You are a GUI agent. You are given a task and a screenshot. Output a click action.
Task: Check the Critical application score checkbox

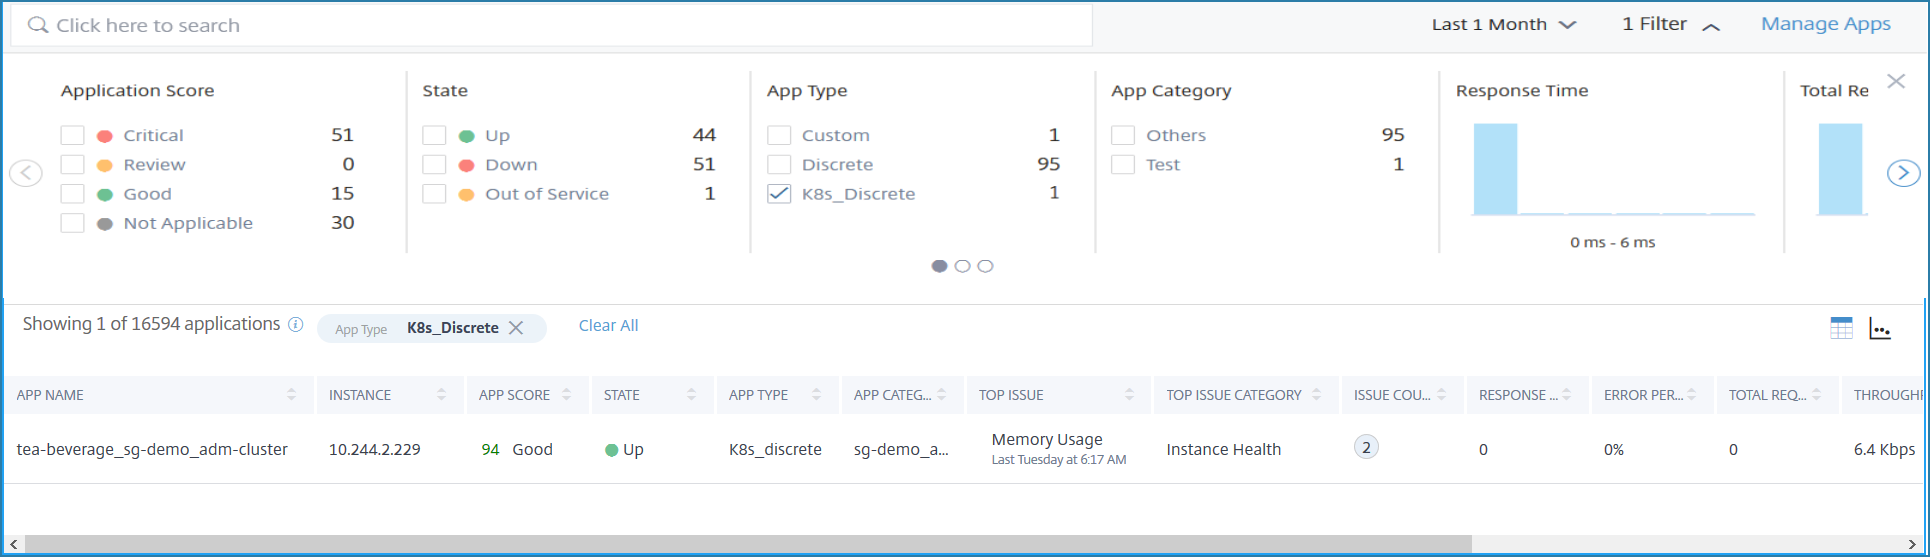72,135
